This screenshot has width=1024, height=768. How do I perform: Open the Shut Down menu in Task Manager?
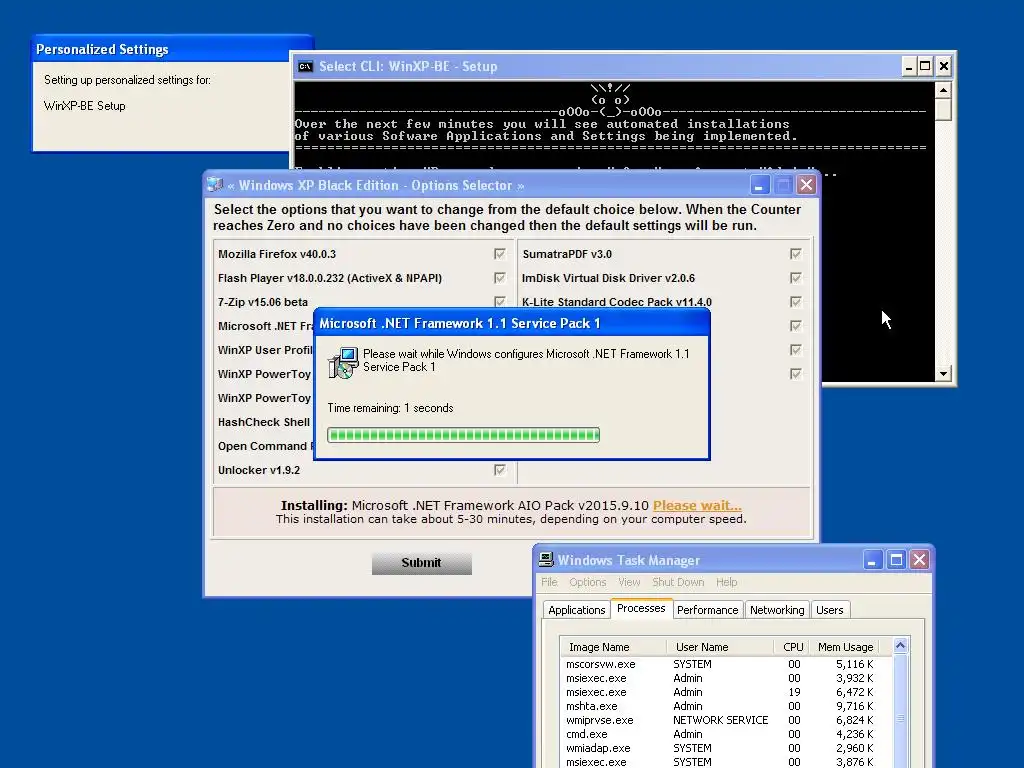coord(678,582)
